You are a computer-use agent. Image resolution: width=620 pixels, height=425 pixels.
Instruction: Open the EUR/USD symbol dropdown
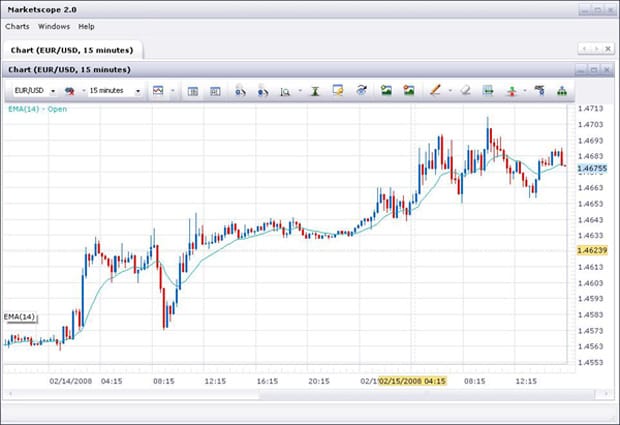33,90
